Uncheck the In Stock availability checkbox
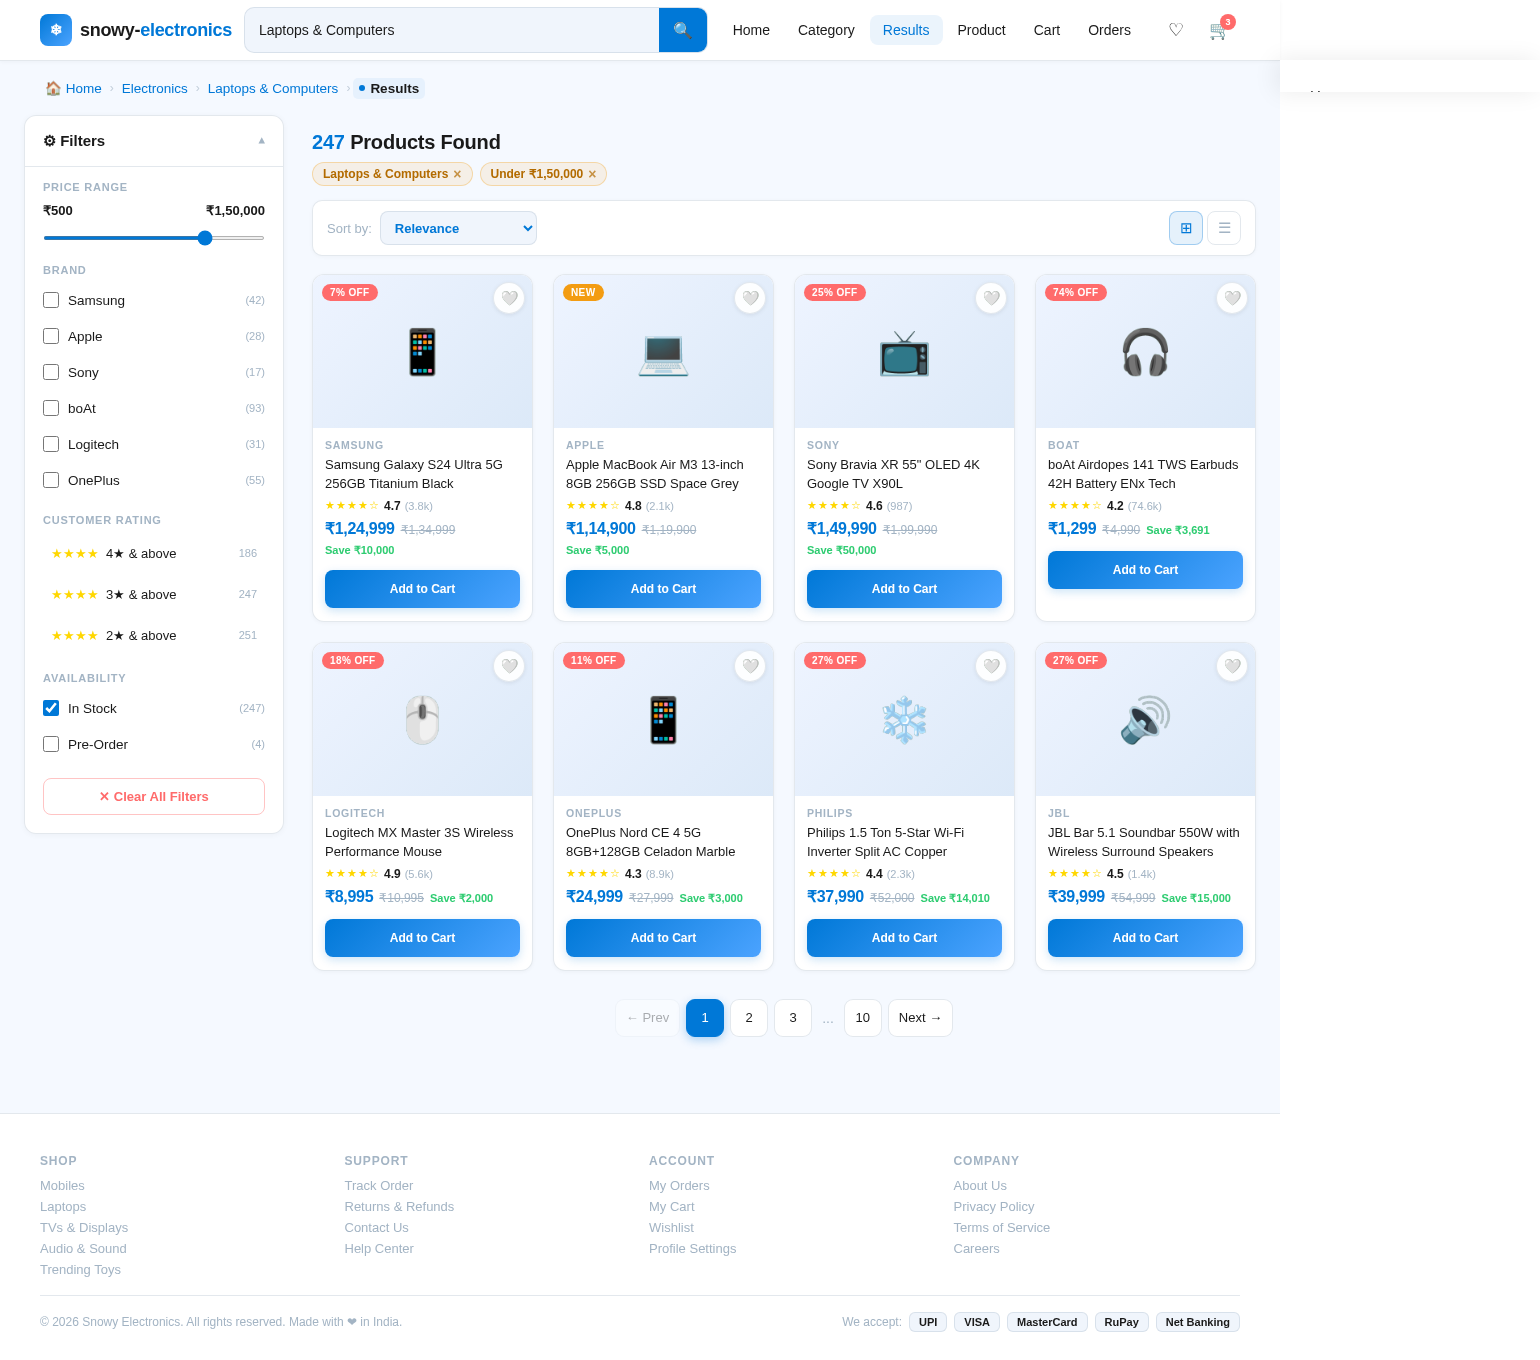 51,708
